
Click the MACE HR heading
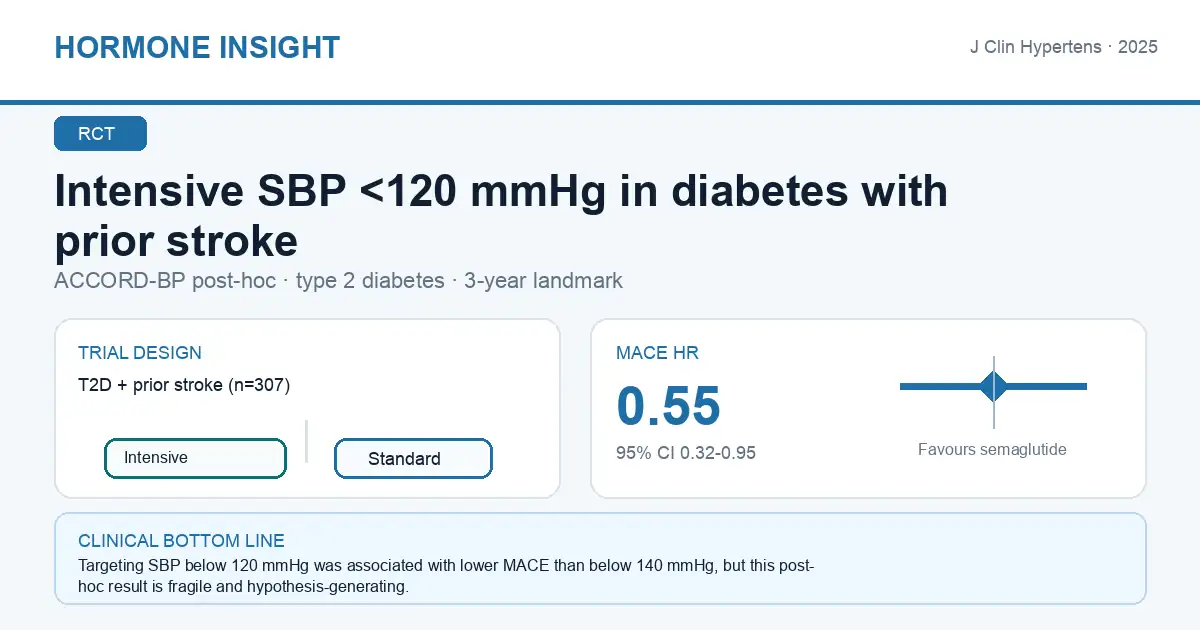coord(657,353)
